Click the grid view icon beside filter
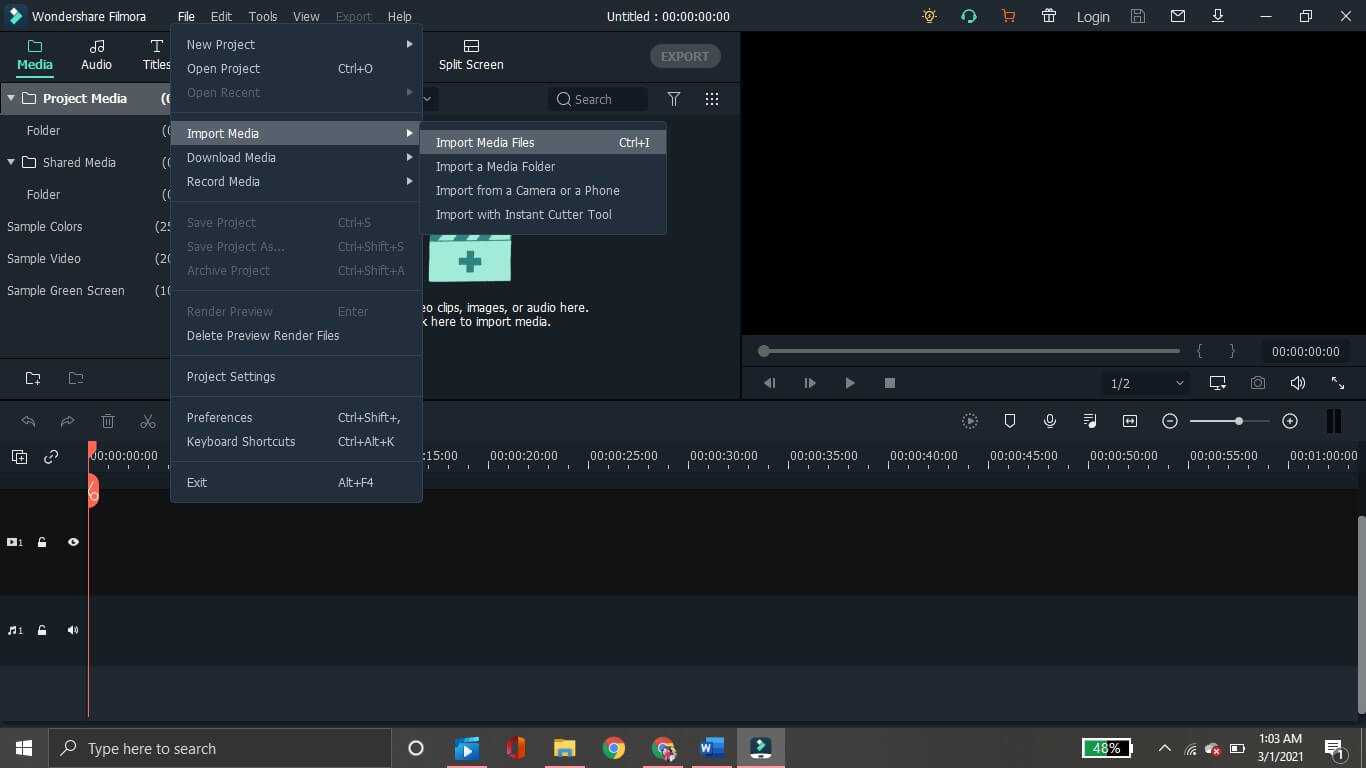This screenshot has height=768, width=1366. click(x=712, y=99)
